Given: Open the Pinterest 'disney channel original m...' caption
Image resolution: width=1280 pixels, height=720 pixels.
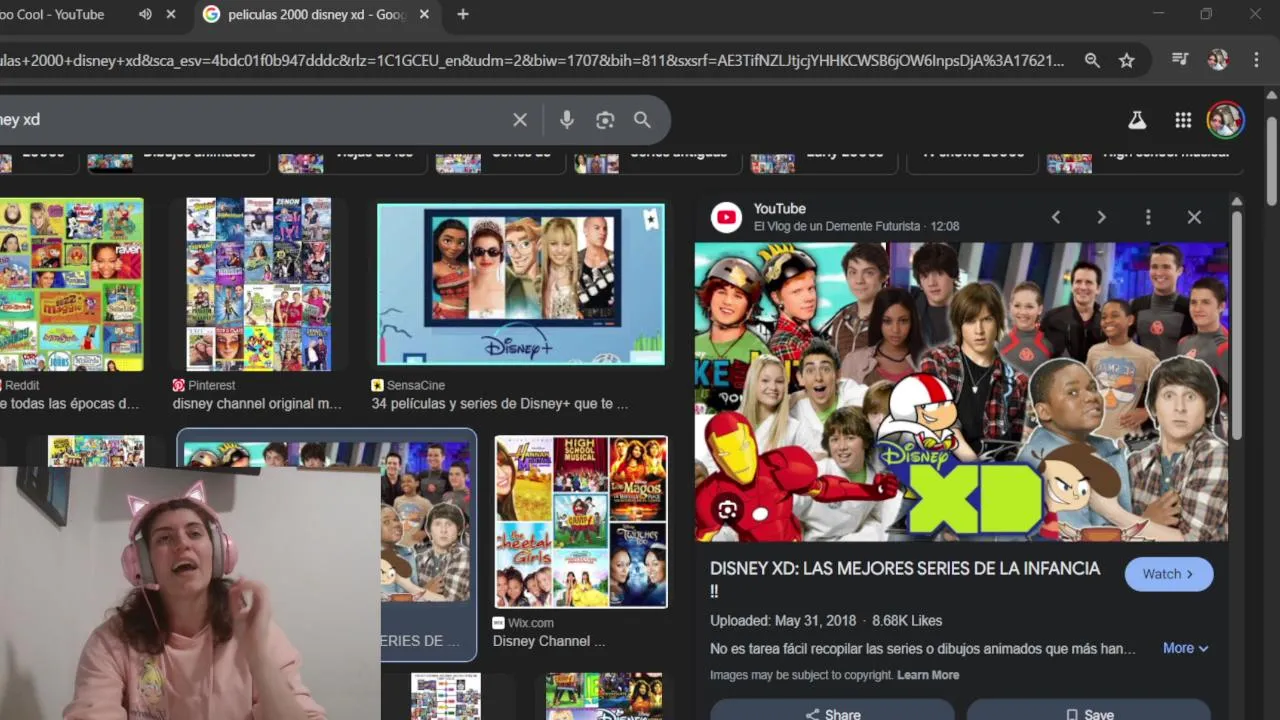Looking at the screenshot, I should pos(257,404).
